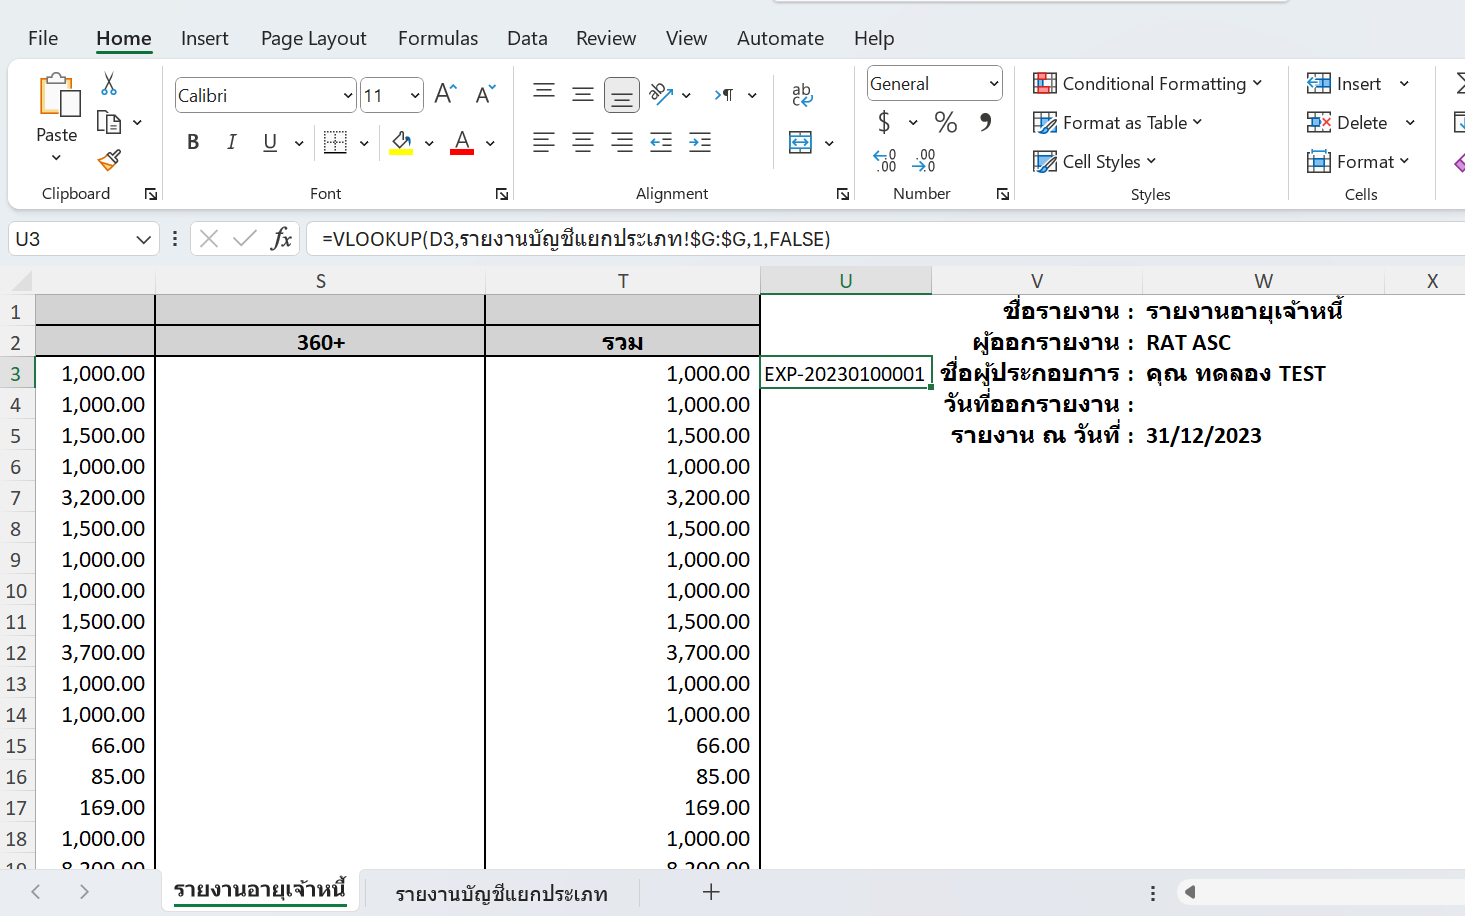
Task: Select row 7 header
Action: pyautogui.click(x=16, y=498)
